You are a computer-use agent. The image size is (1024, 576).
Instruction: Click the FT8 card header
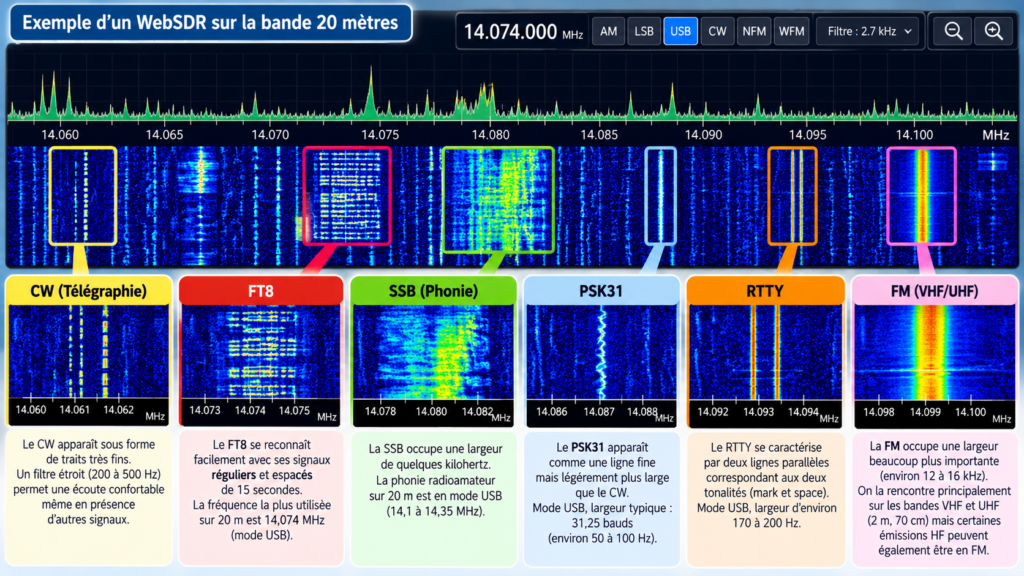261,291
